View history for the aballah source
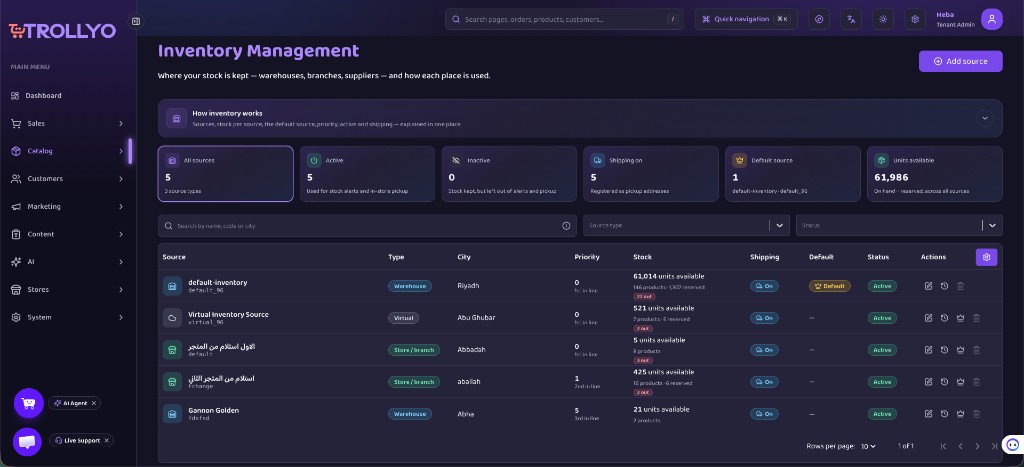 pos(944,382)
